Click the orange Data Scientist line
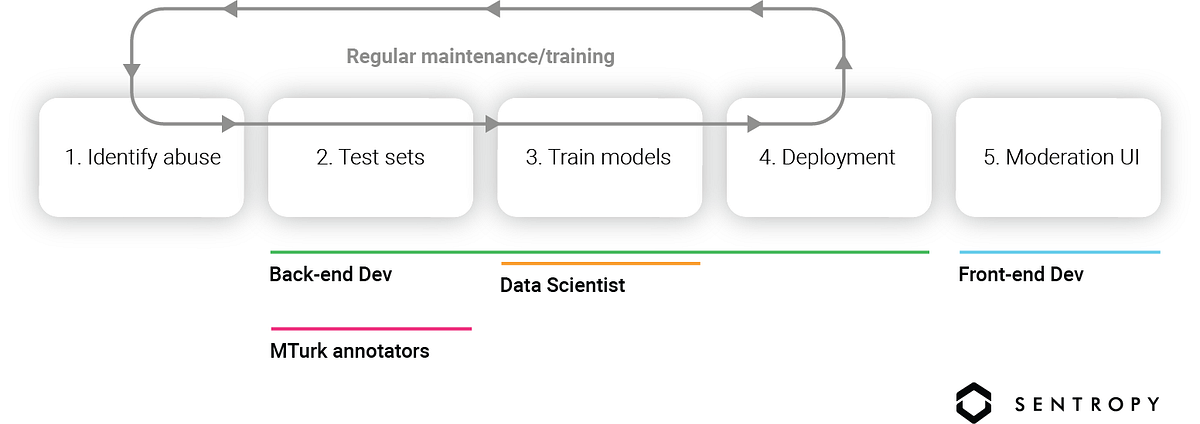 click(x=600, y=263)
